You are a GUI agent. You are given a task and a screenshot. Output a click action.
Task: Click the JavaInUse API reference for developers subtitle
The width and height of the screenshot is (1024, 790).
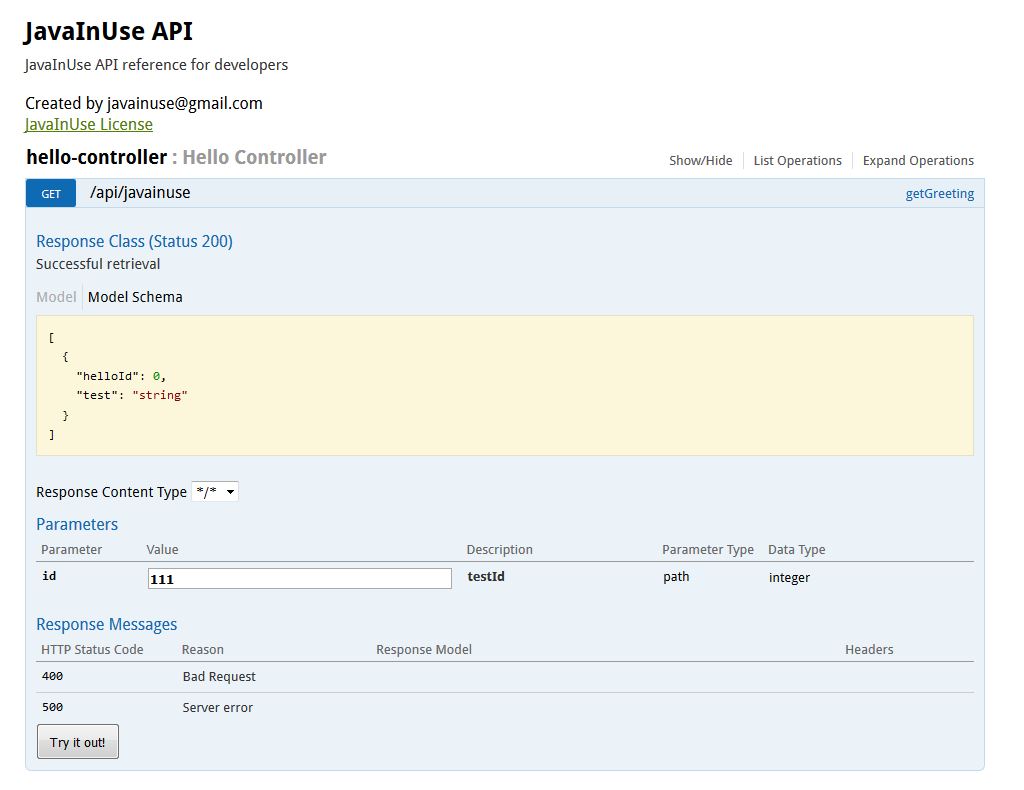coord(156,65)
